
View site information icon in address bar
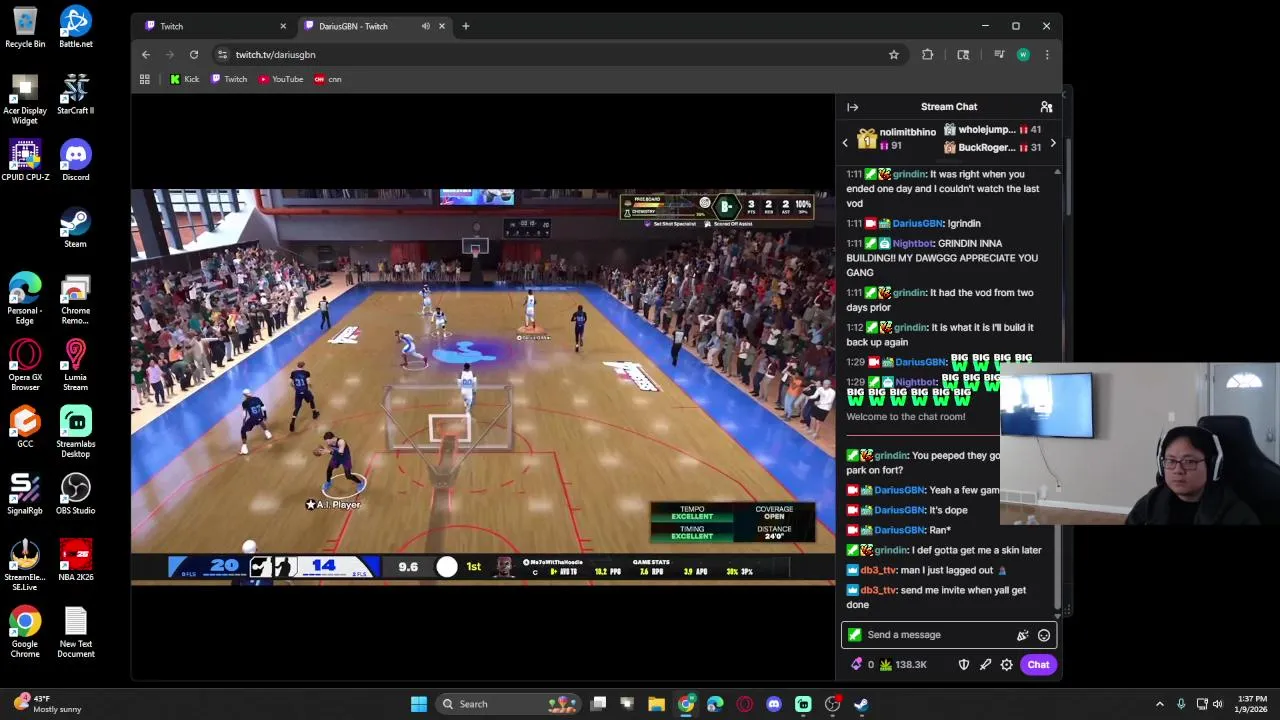pos(223,55)
